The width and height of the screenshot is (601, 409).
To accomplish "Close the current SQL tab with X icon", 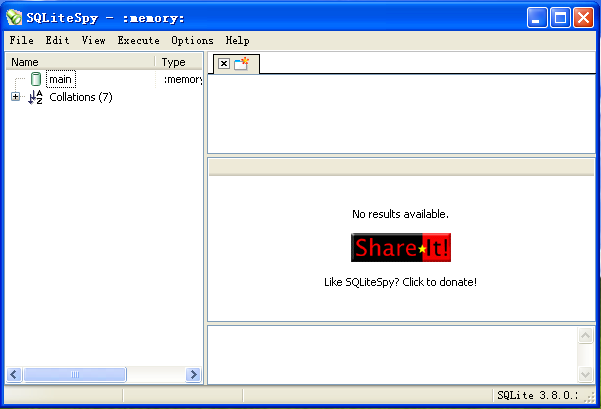I will point(224,64).
